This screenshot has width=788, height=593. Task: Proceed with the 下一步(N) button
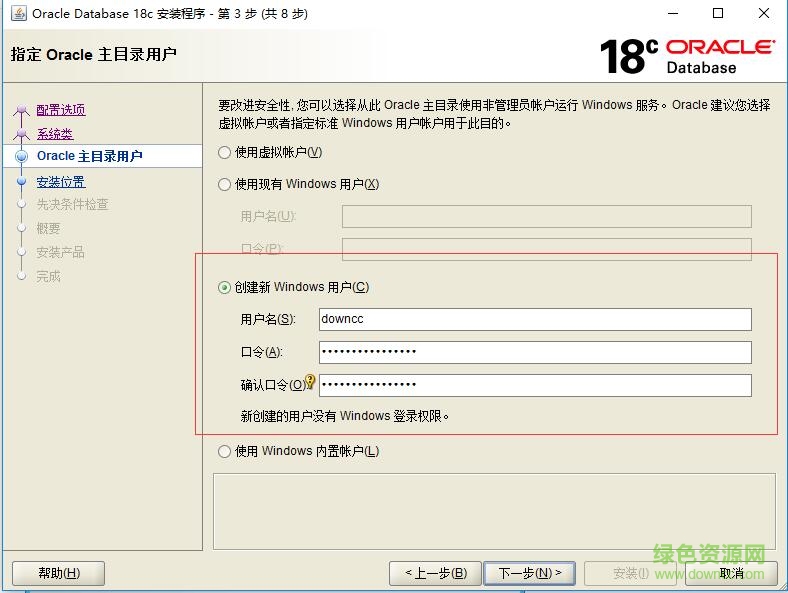(x=530, y=573)
